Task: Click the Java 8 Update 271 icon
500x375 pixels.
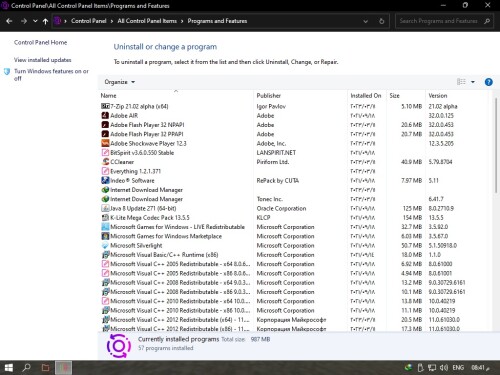Action: tap(105, 208)
